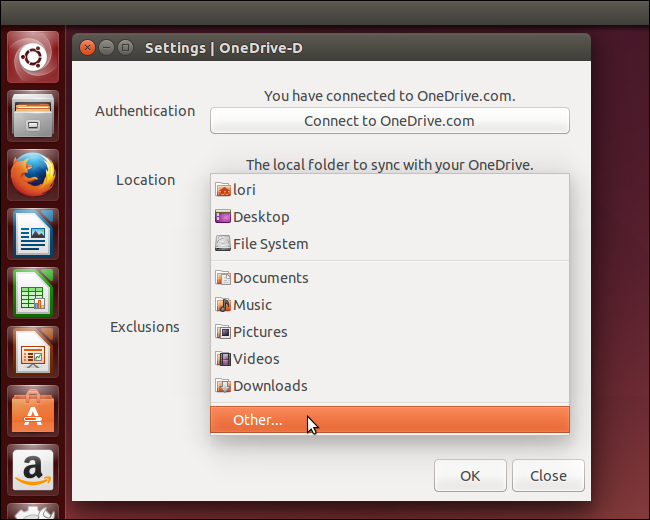Open the Ubuntu Dash launcher
650x520 pixels.
point(33,57)
